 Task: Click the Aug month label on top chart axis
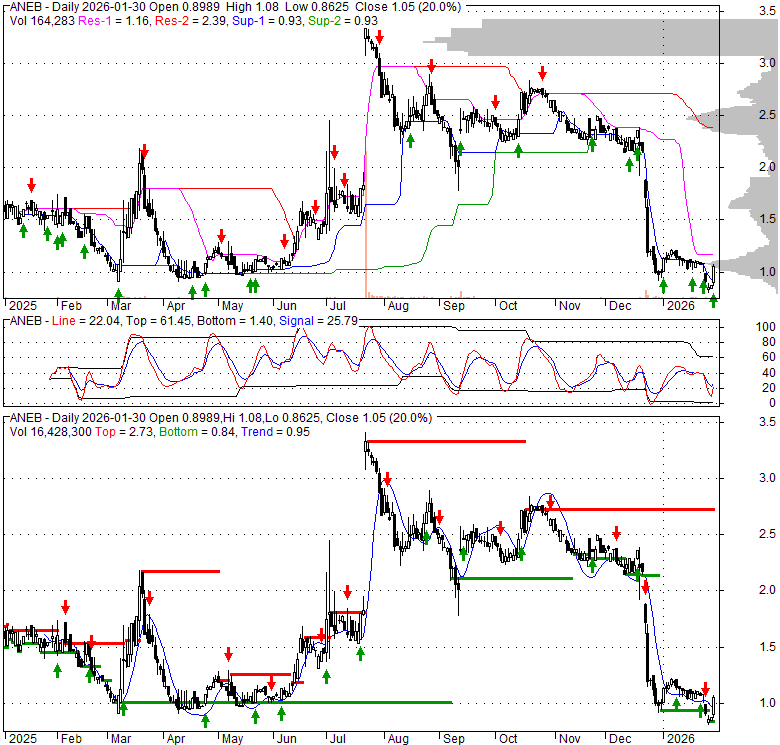coord(397,306)
